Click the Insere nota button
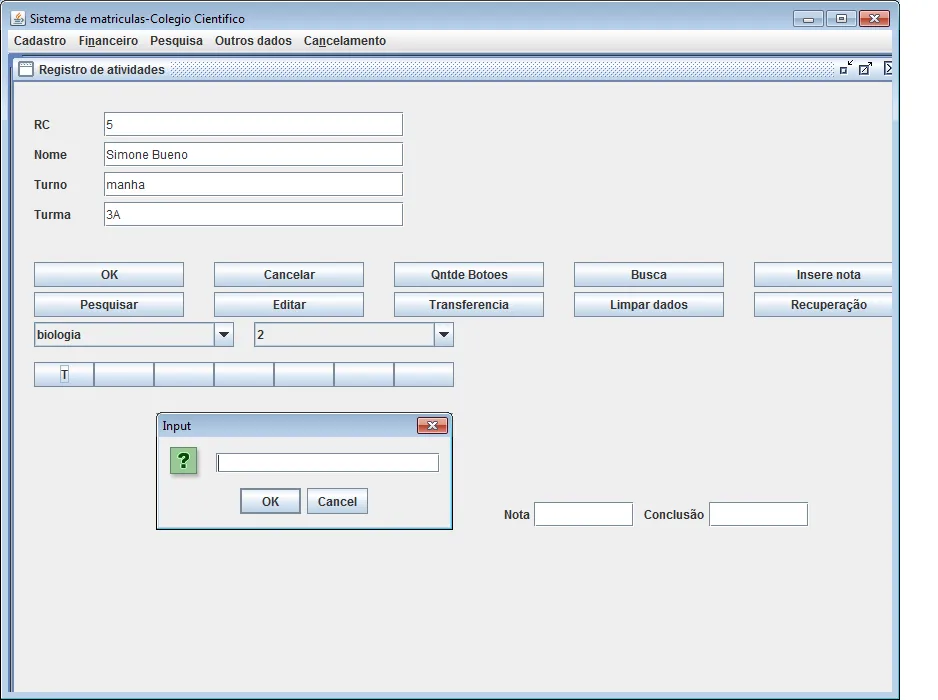The image size is (938, 700). click(x=823, y=275)
